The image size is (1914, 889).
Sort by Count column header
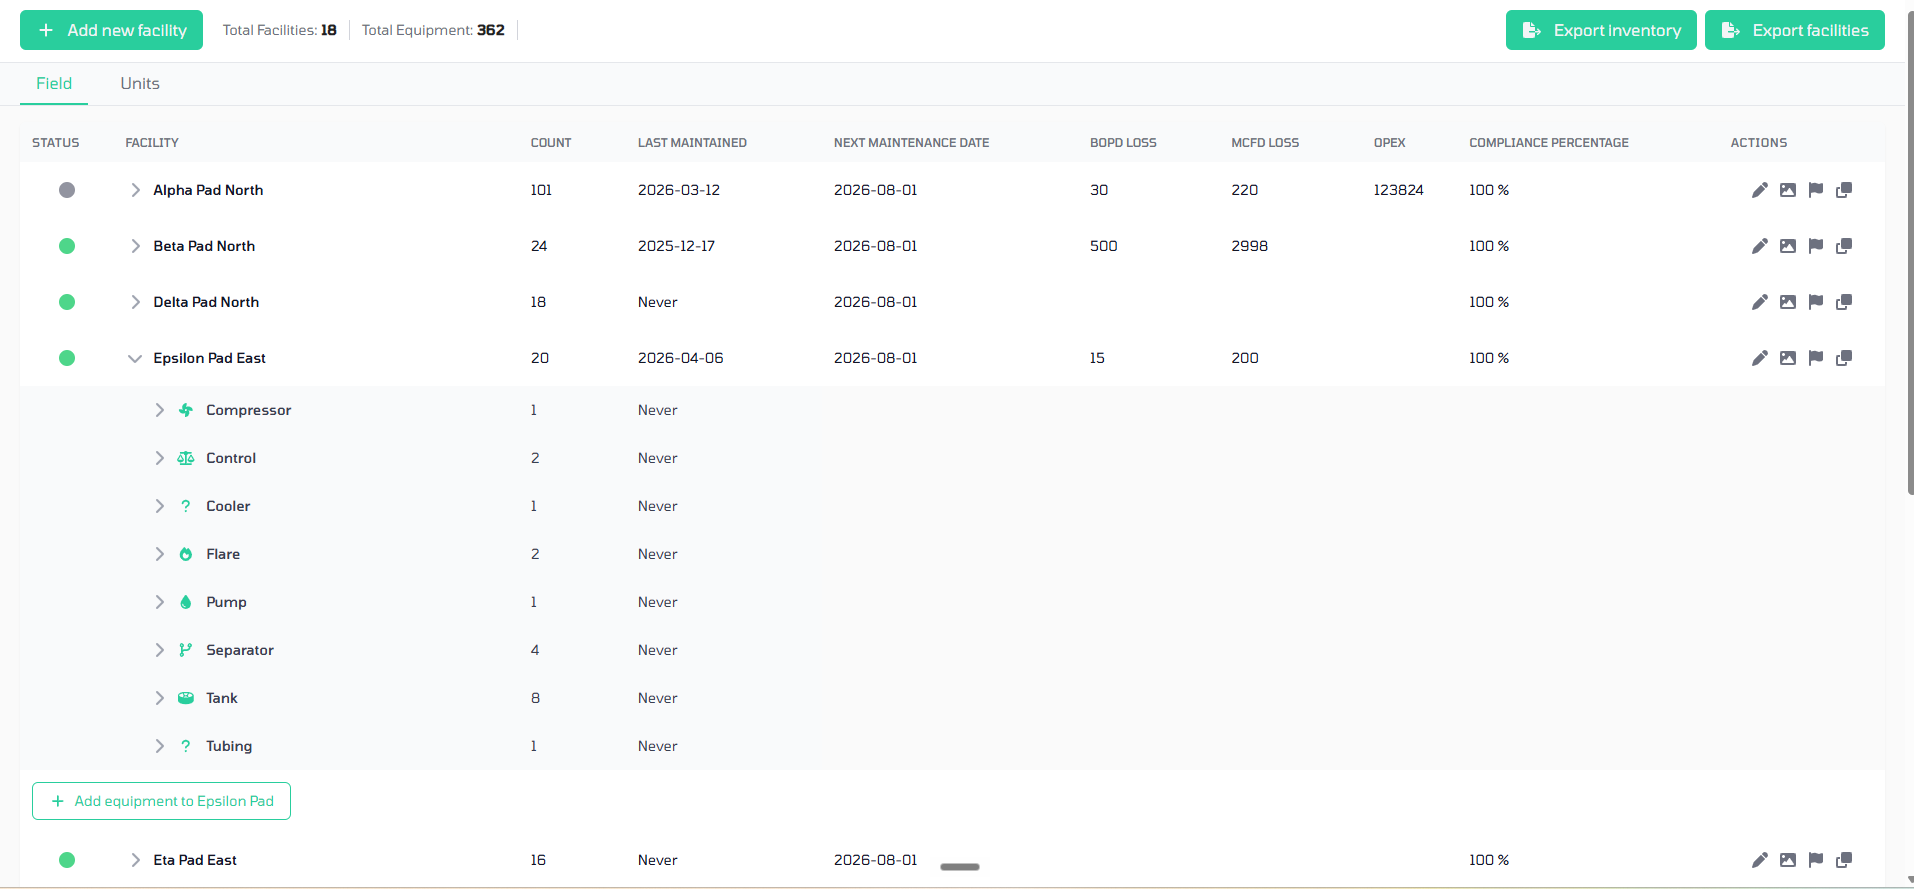point(551,143)
